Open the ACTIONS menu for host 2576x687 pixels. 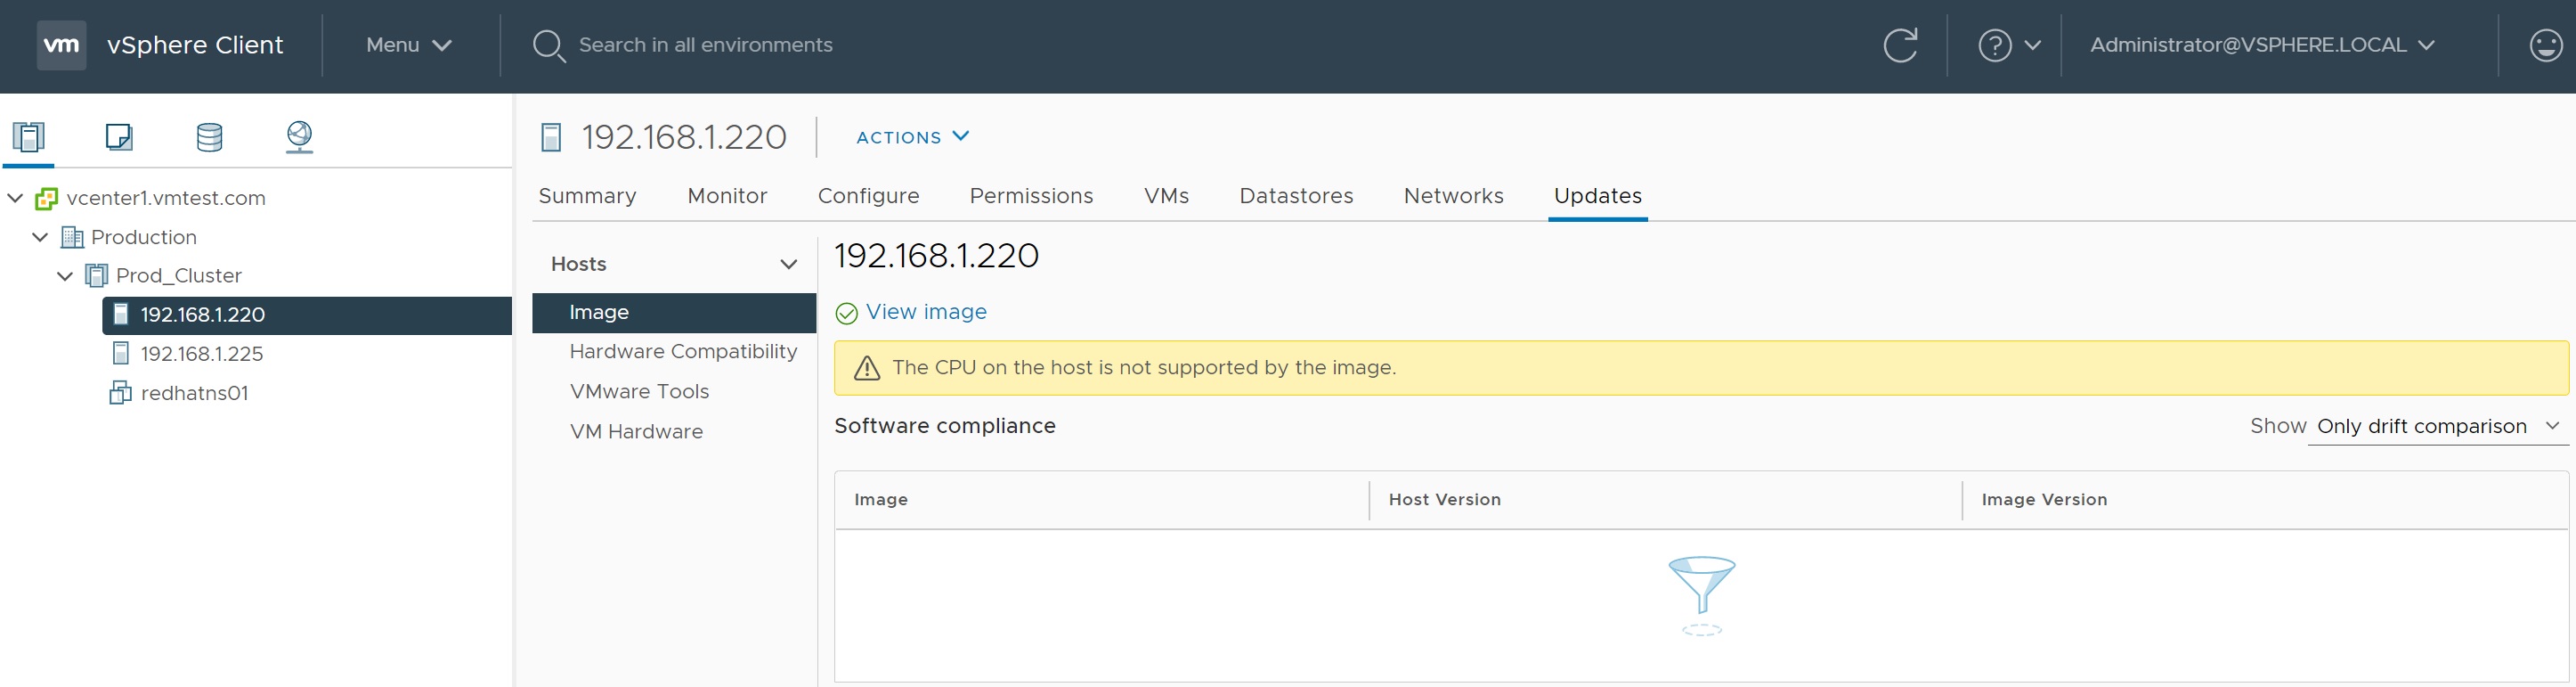tap(912, 137)
